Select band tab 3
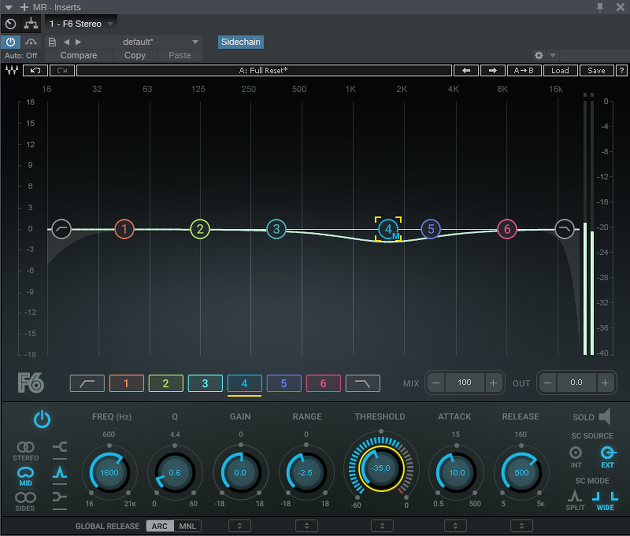This screenshot has width=630, height=536. (x=205, y=383)
